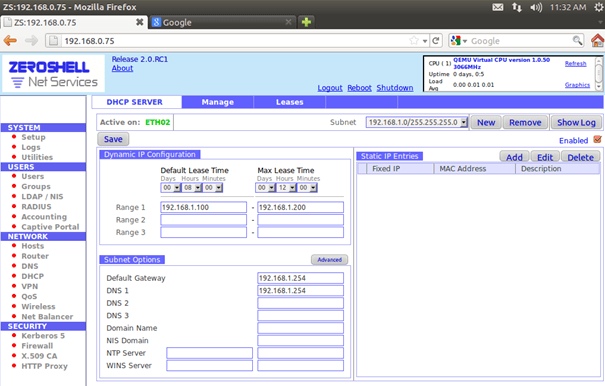Open Max Lease Time Hours dropdown

coord(286,188)
